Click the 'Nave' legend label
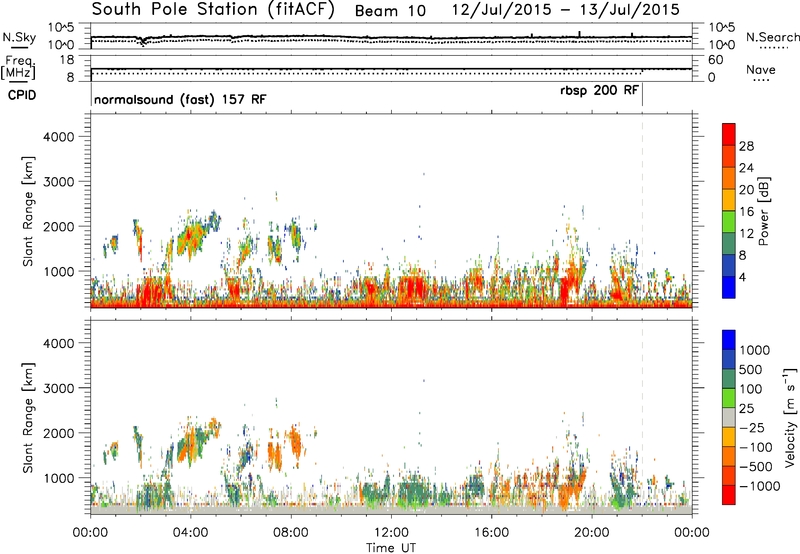Image resolution: width=800 pixels, height=554 pixels. pos(761,69)
